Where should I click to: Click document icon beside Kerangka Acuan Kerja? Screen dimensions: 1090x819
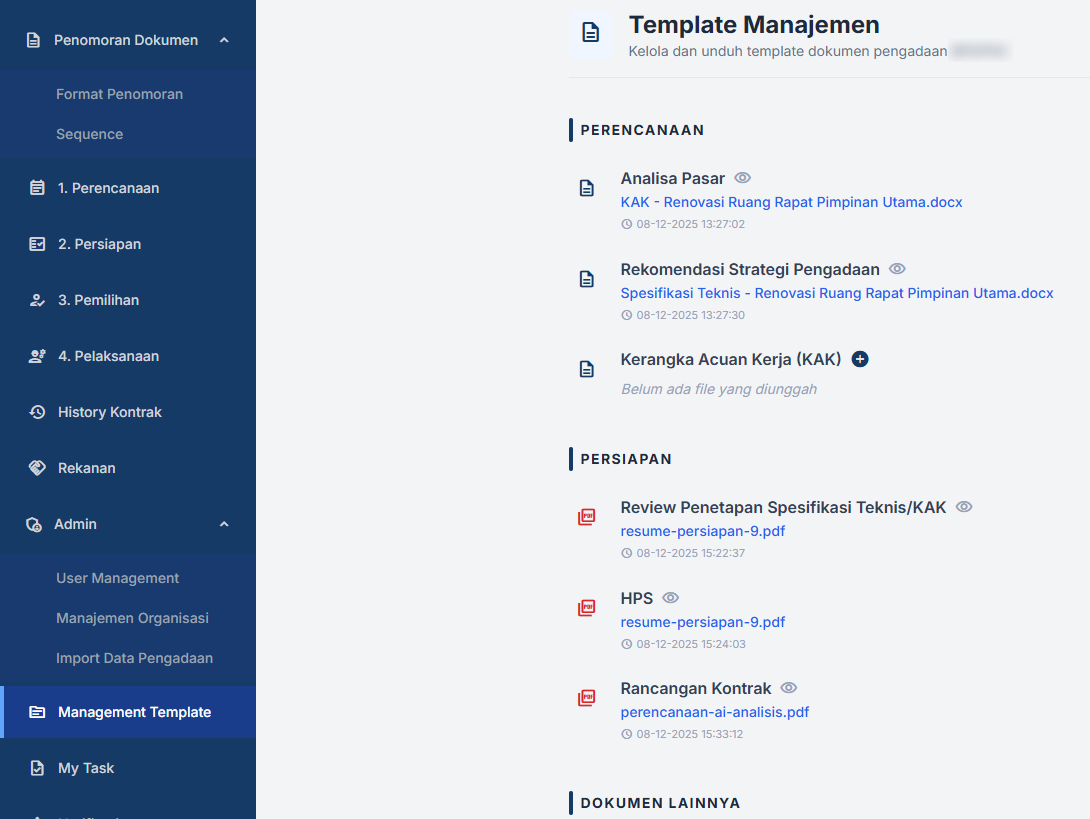[587, 369]
